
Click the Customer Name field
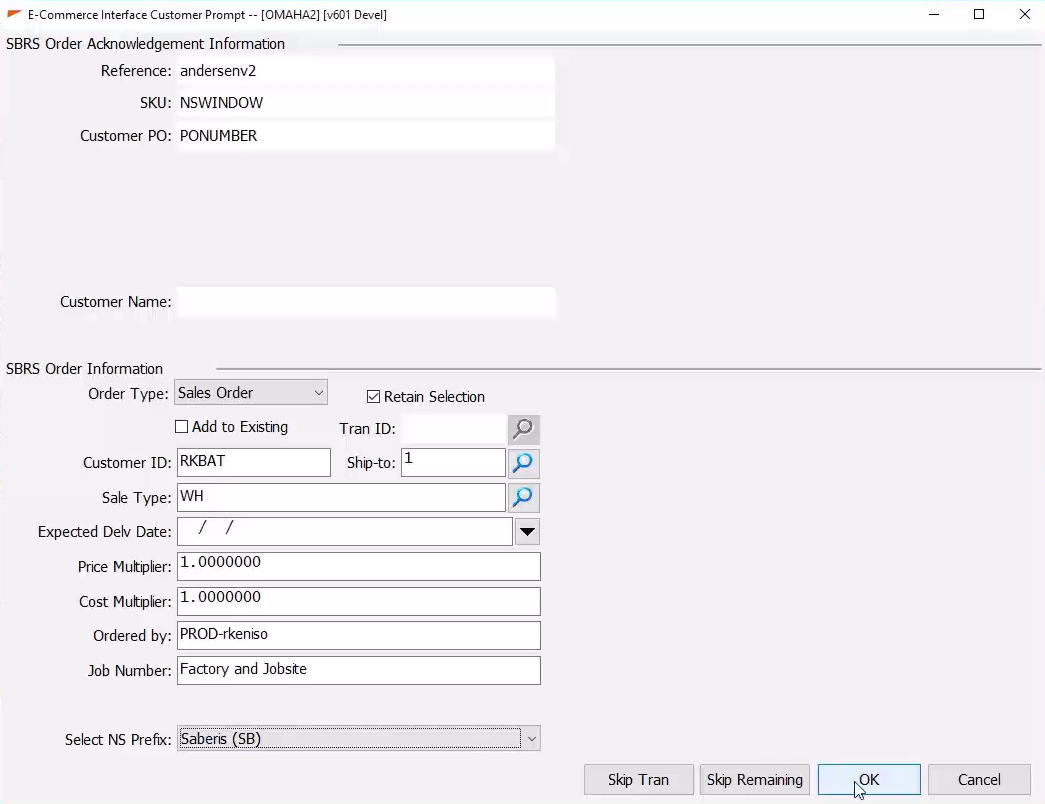(365, 302)
